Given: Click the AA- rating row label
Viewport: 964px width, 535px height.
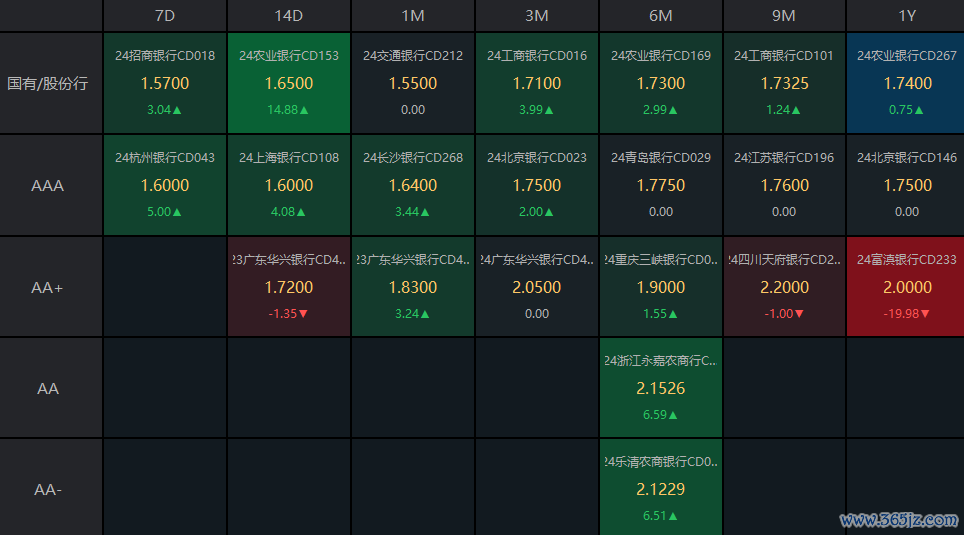Looking at the screenshot, I should tap(51, 487).
